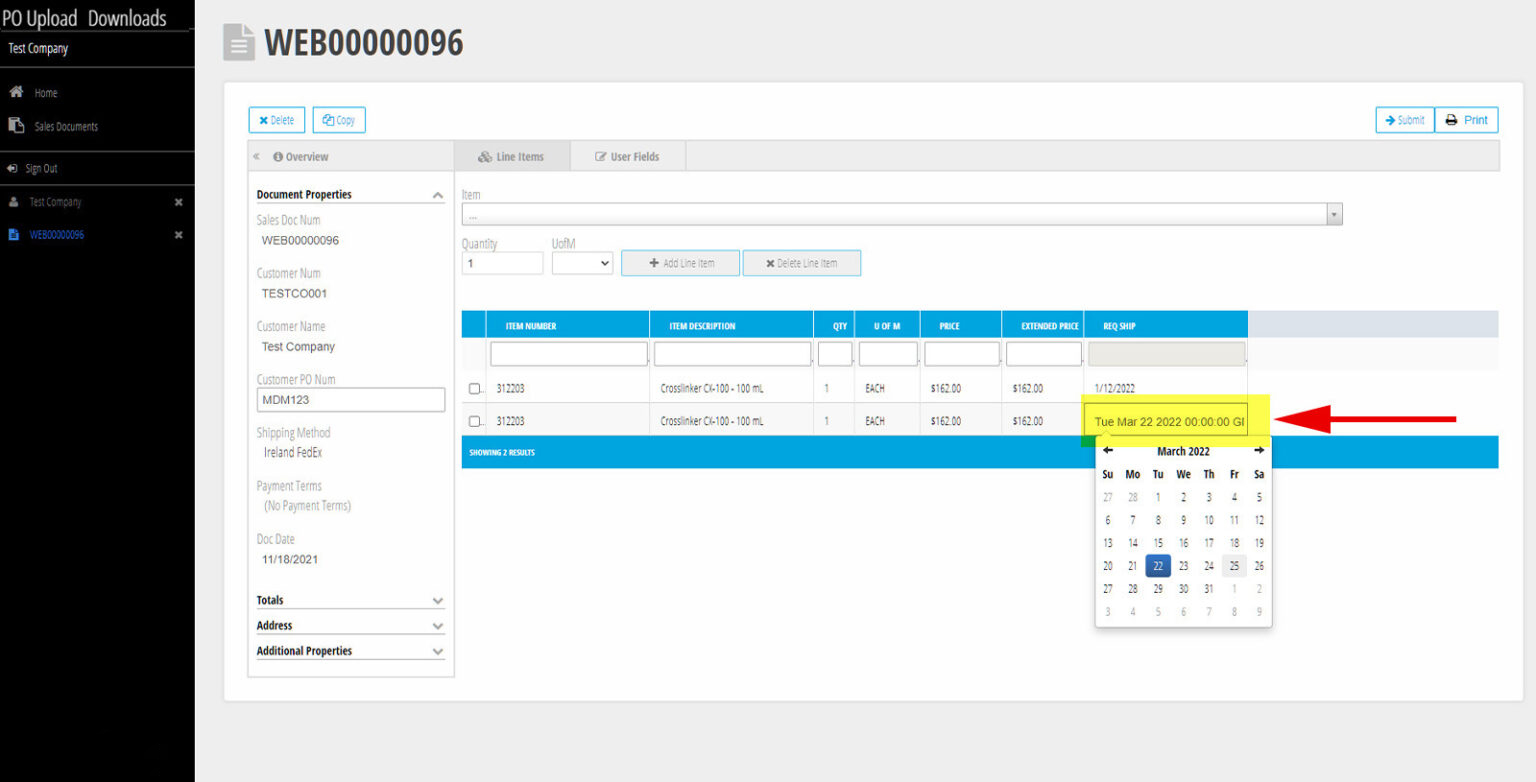Collapse the Overview panel with the double chevron
The width and height of the screenshot is (1536, 782).
pos(256,157)
